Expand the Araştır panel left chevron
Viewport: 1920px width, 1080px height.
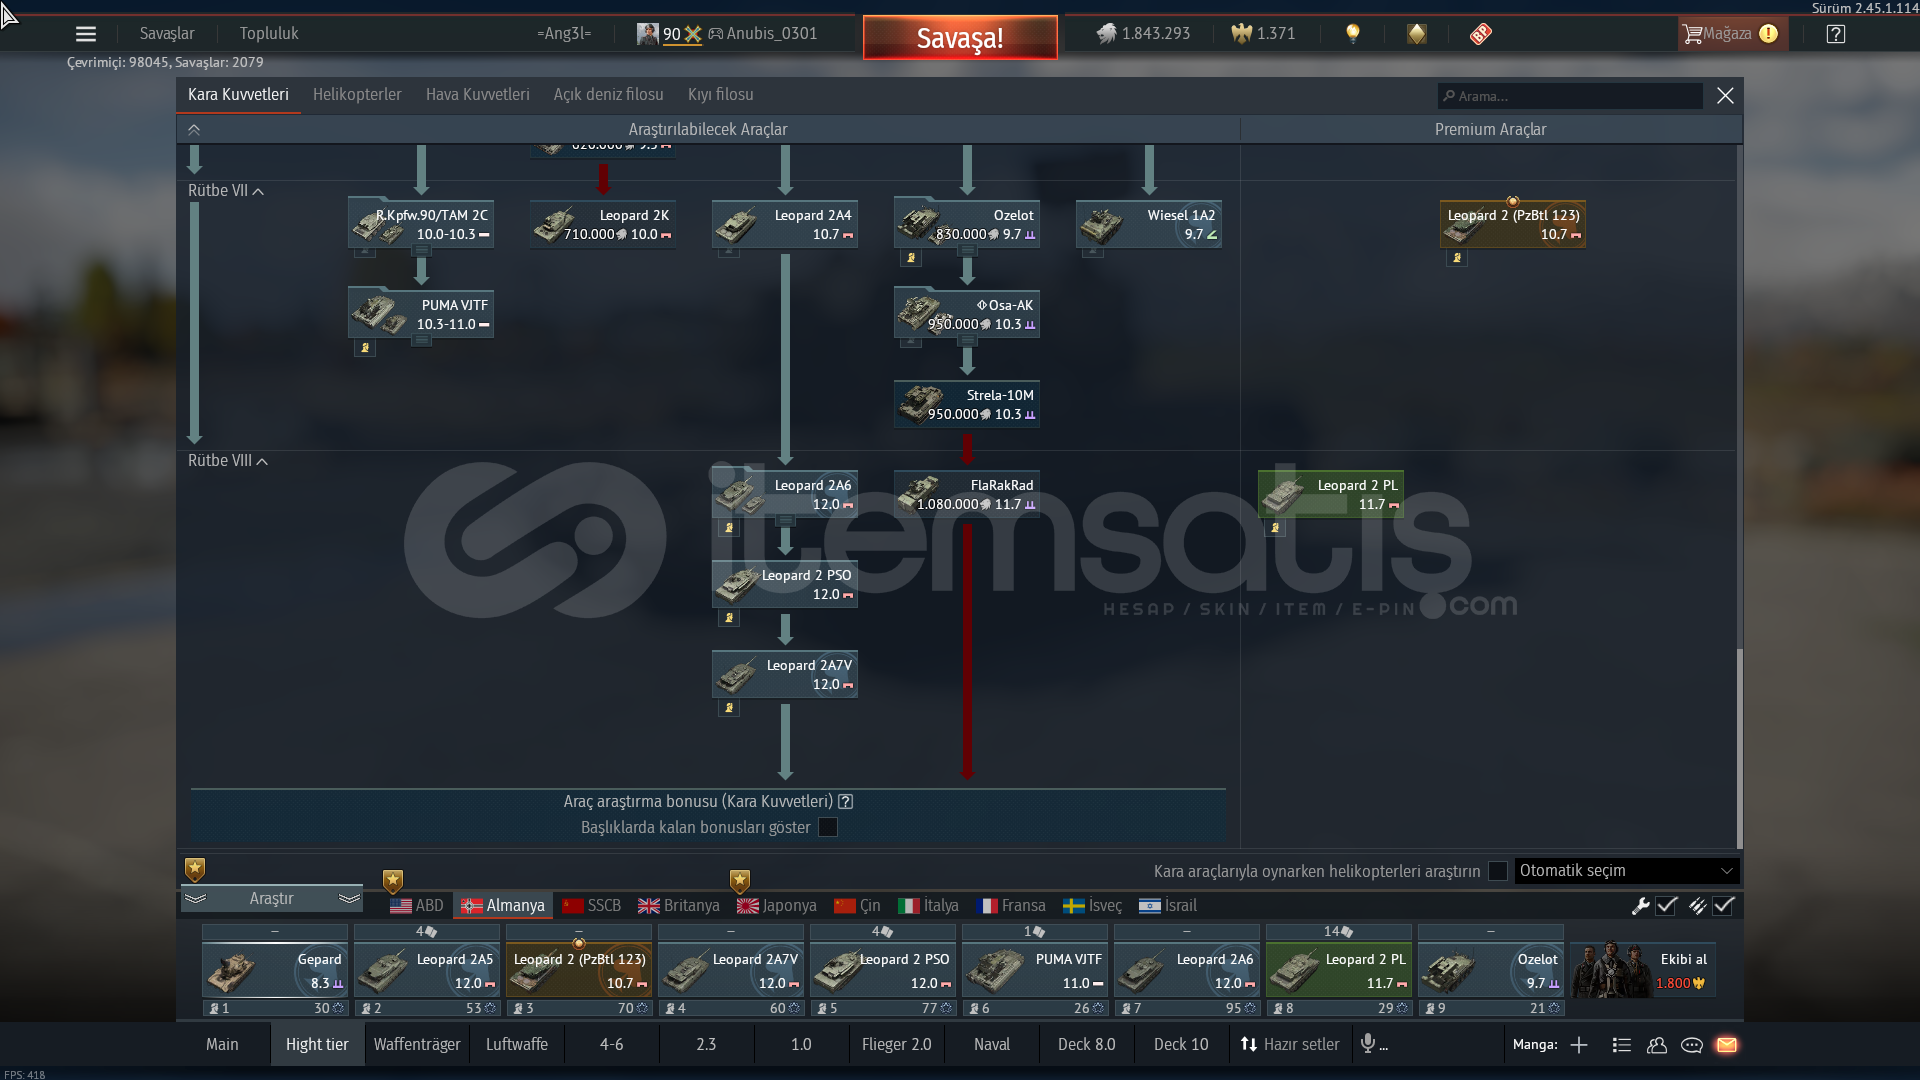tap(196, 899)
